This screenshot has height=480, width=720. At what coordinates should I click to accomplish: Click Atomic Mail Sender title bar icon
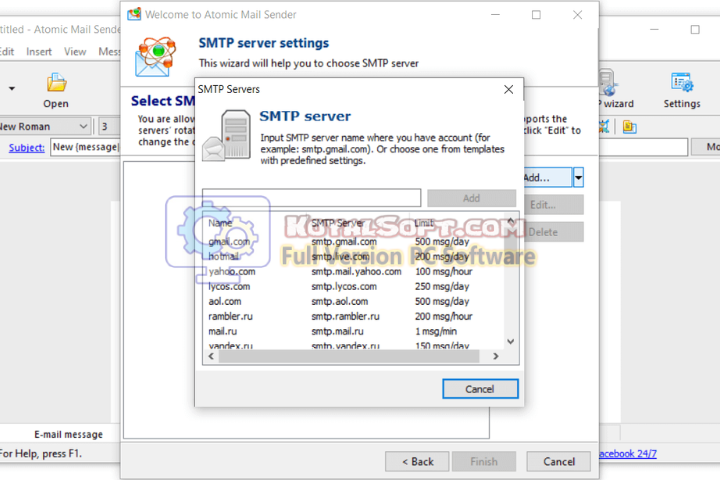click(x=134, y=14)
